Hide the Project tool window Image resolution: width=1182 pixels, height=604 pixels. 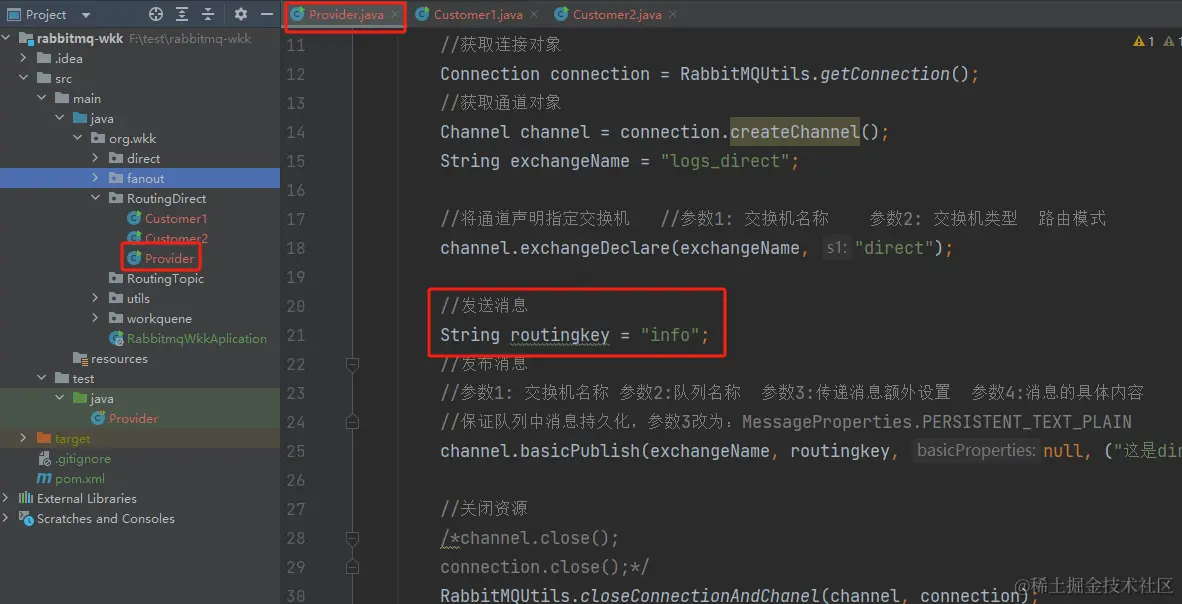(266, 14)
